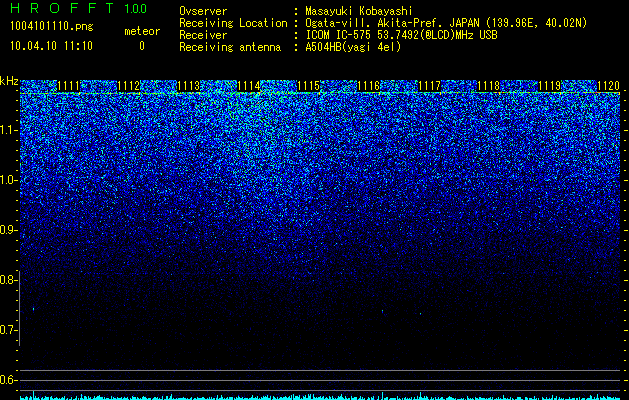This screenshot has width=629, height=400.
Task: Click the Receiving Location value Ogata-vill. Akita-Pref.
Action: tap(375, 23)
